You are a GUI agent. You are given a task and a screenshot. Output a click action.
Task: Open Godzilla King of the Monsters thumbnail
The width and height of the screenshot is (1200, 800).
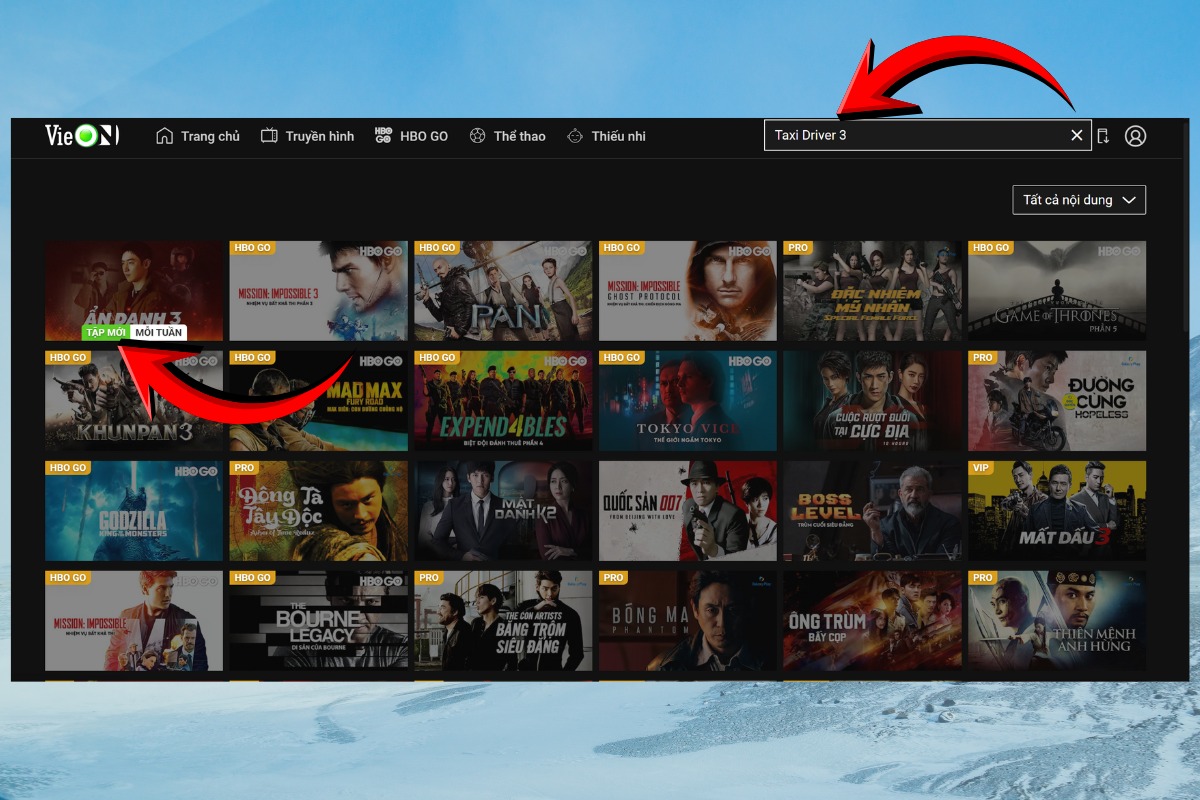[134, 510]
